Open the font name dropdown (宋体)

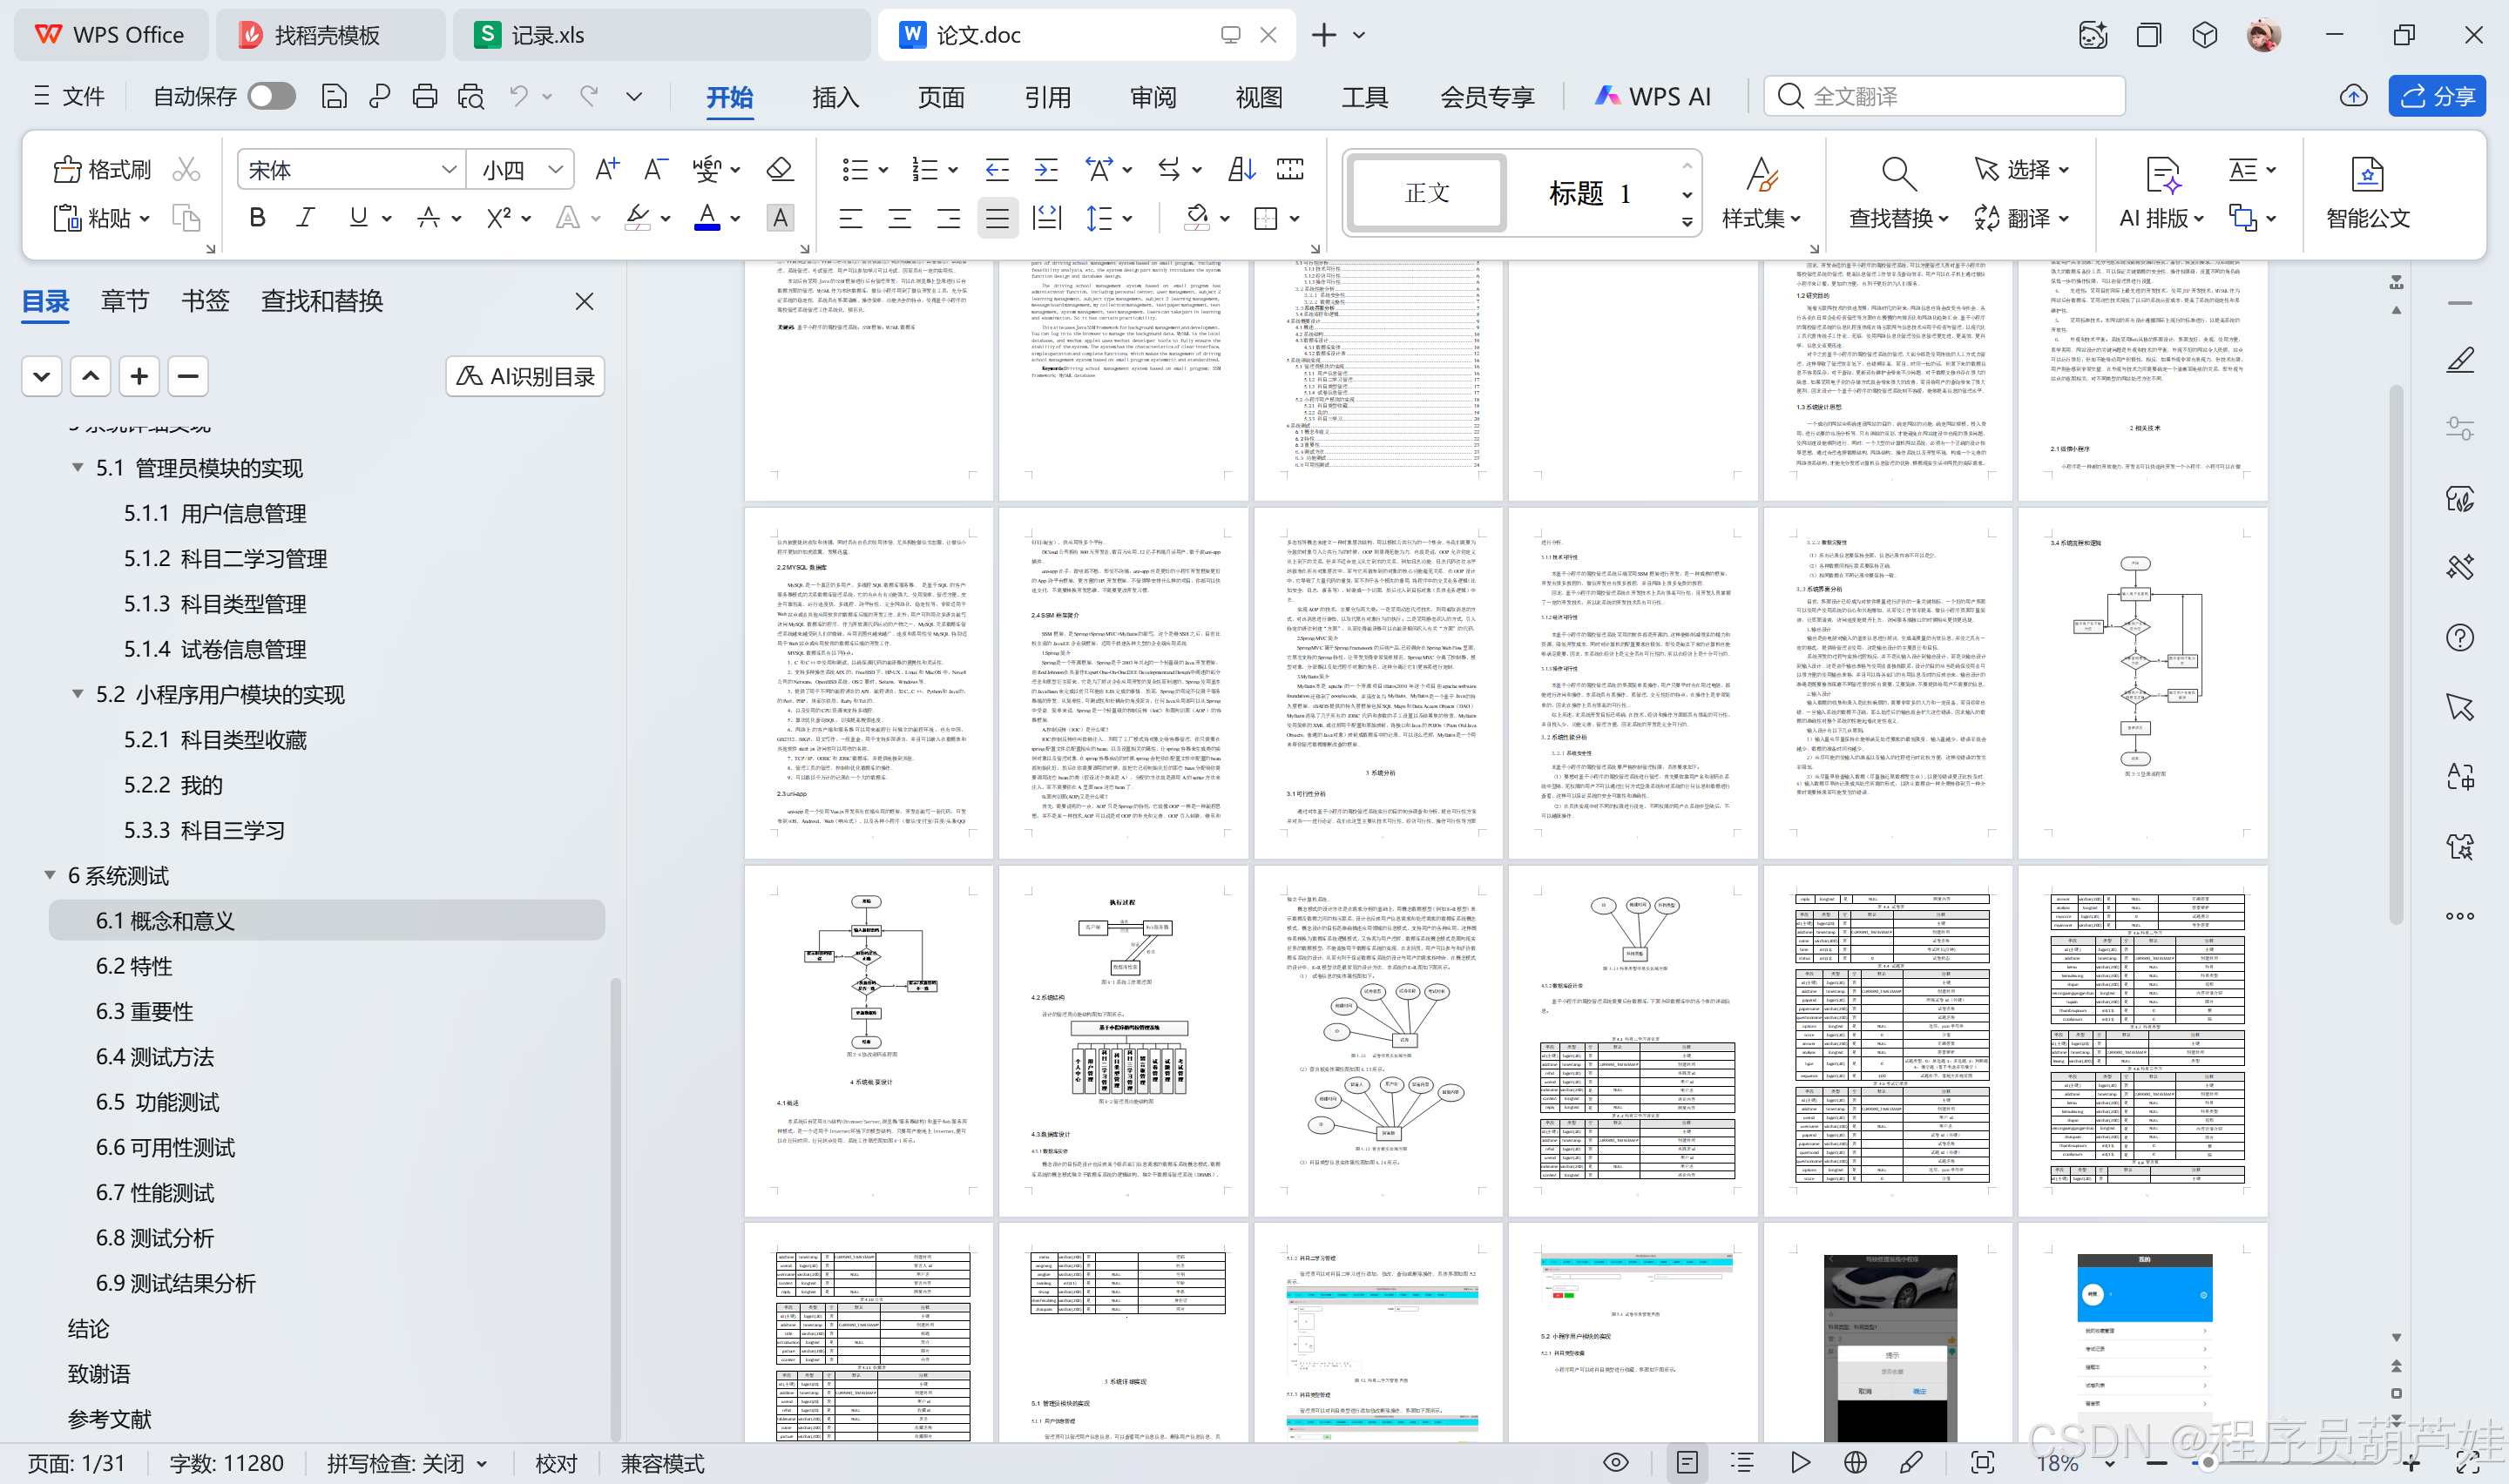point(449,169)
